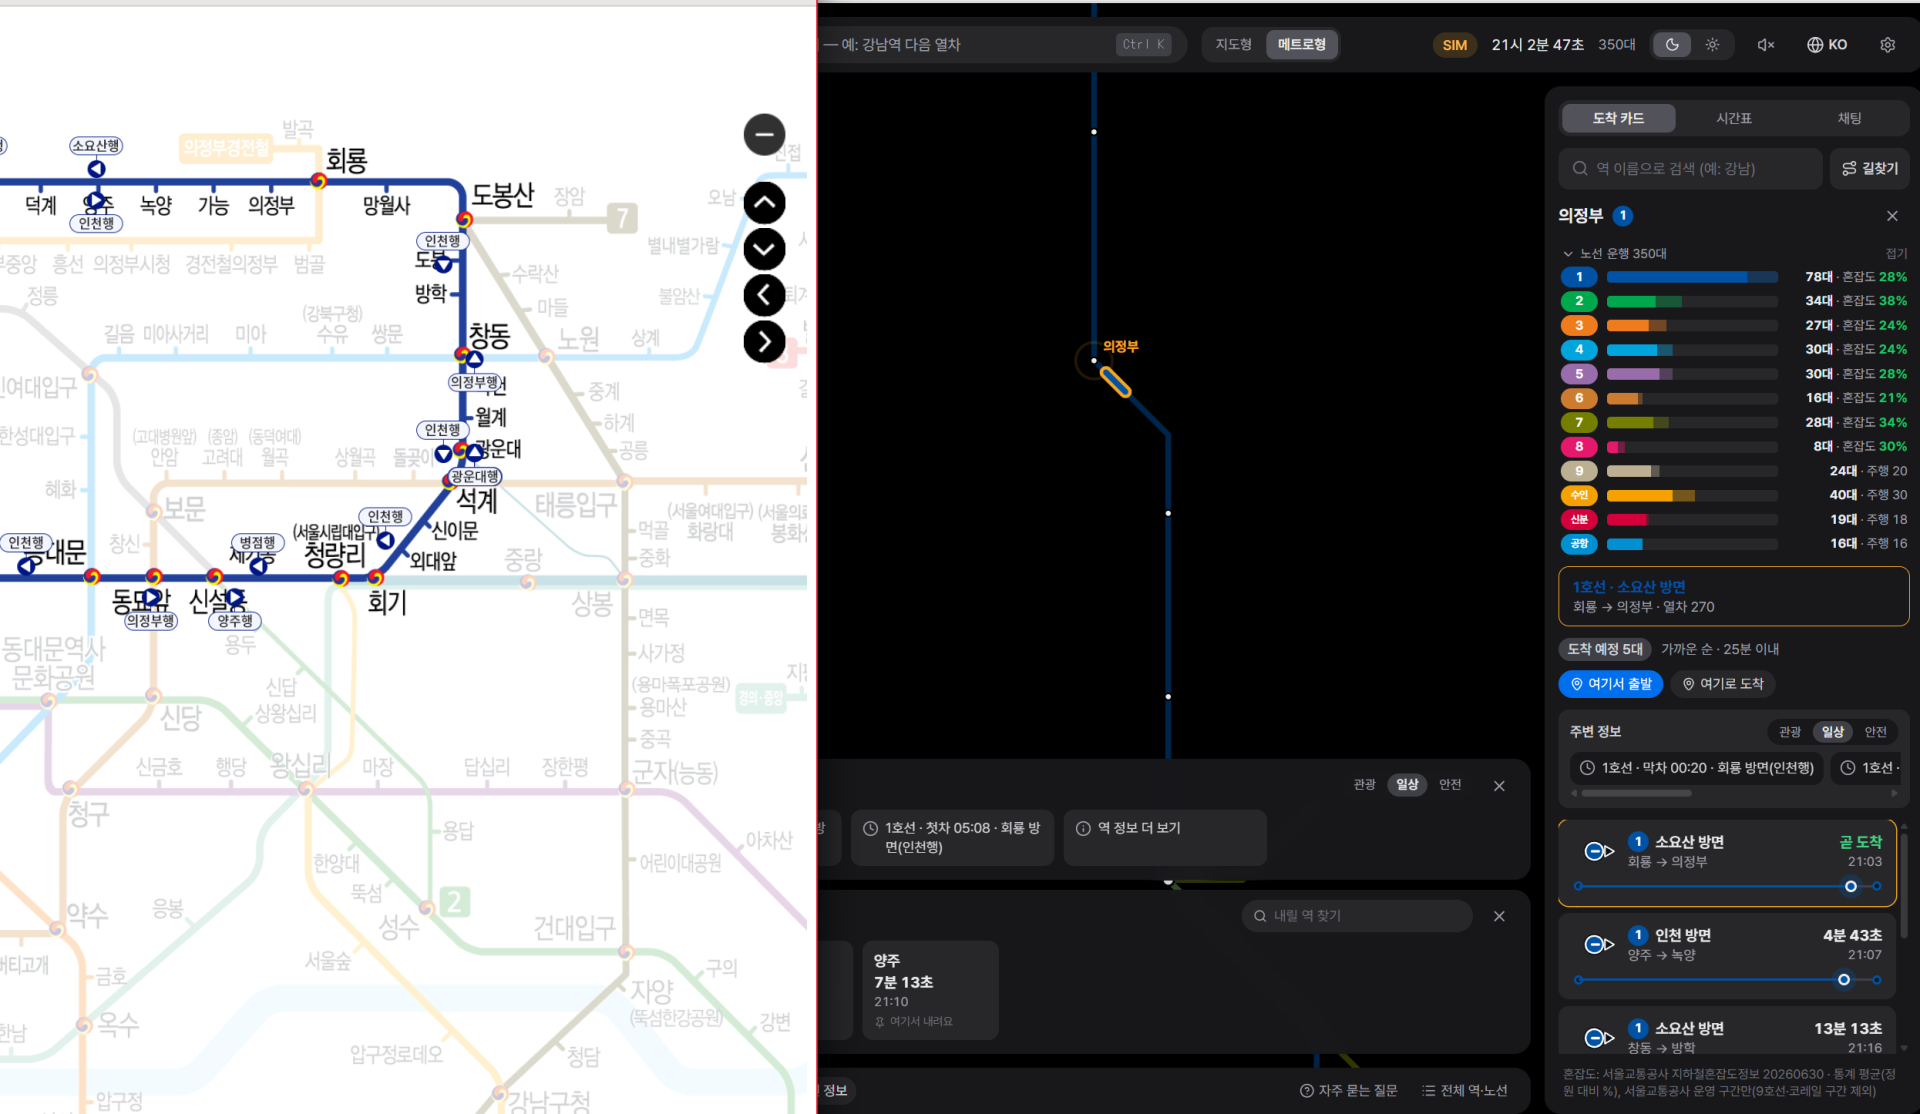This screenshot has width=1920, height=1114.
Task: Click 여기서 출발 button
Action: 1611,684
